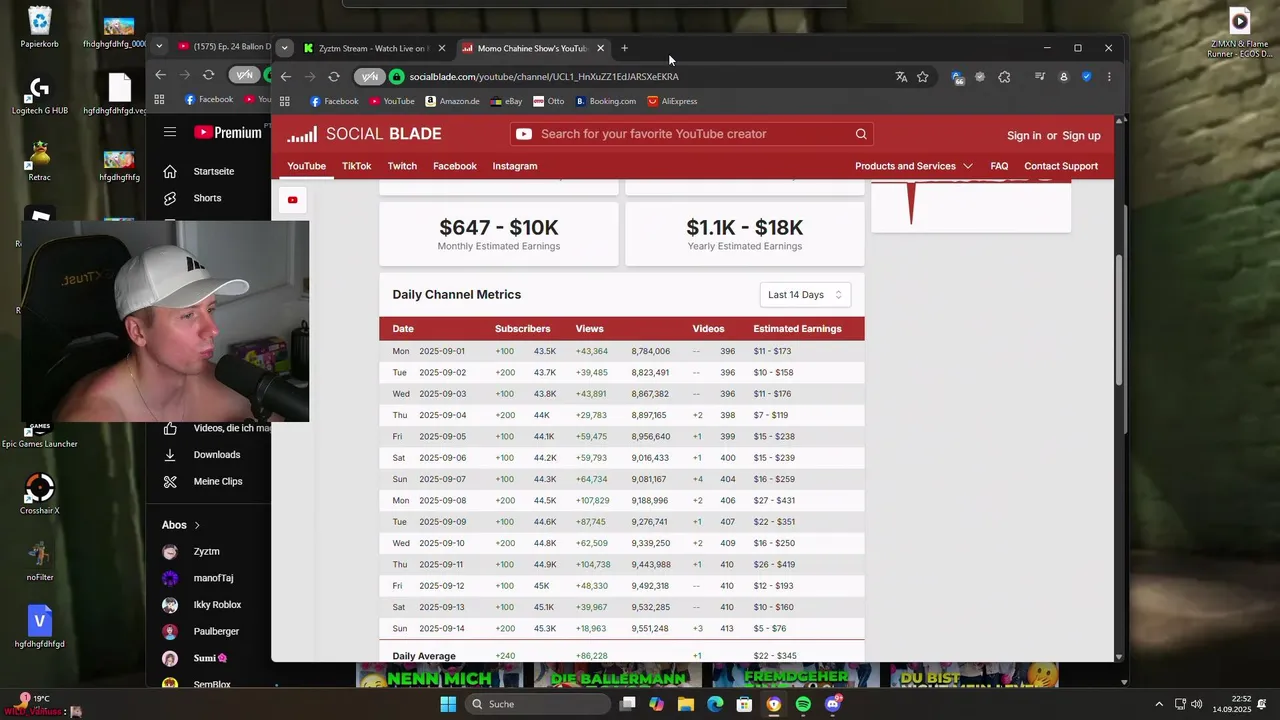
Task: Open the media control icon in browser toolbar
Action: pyautogui.click(x=1040, y=76)
